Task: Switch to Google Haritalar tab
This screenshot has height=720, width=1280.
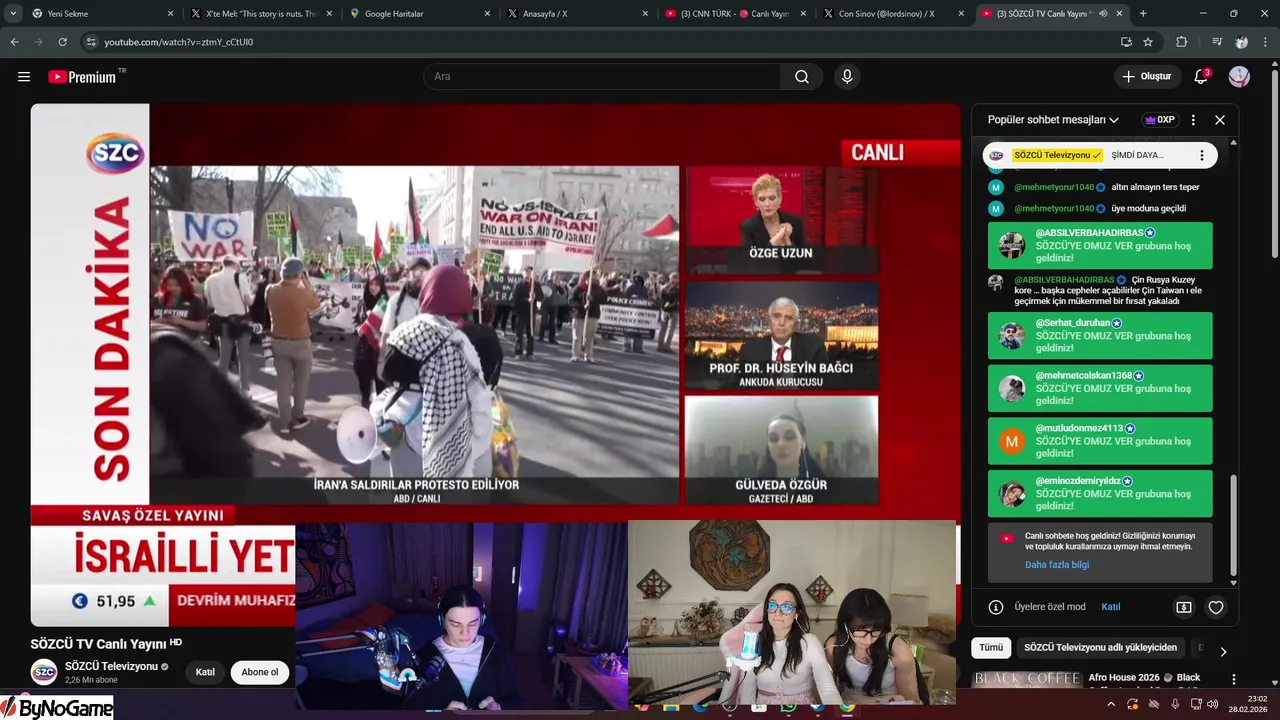Action: pos(421,14)
